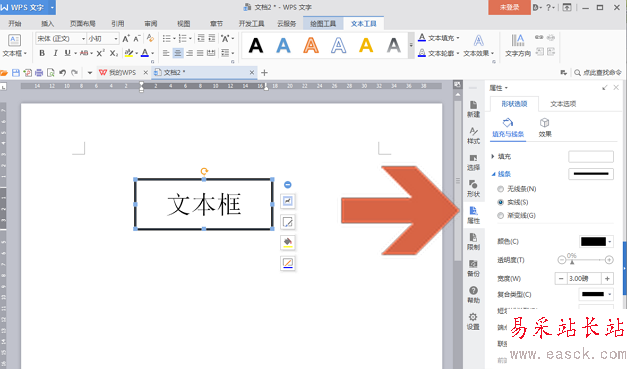Increase font size with A+ icon
This screenshot has height=369, width=627.
[126, 38]
